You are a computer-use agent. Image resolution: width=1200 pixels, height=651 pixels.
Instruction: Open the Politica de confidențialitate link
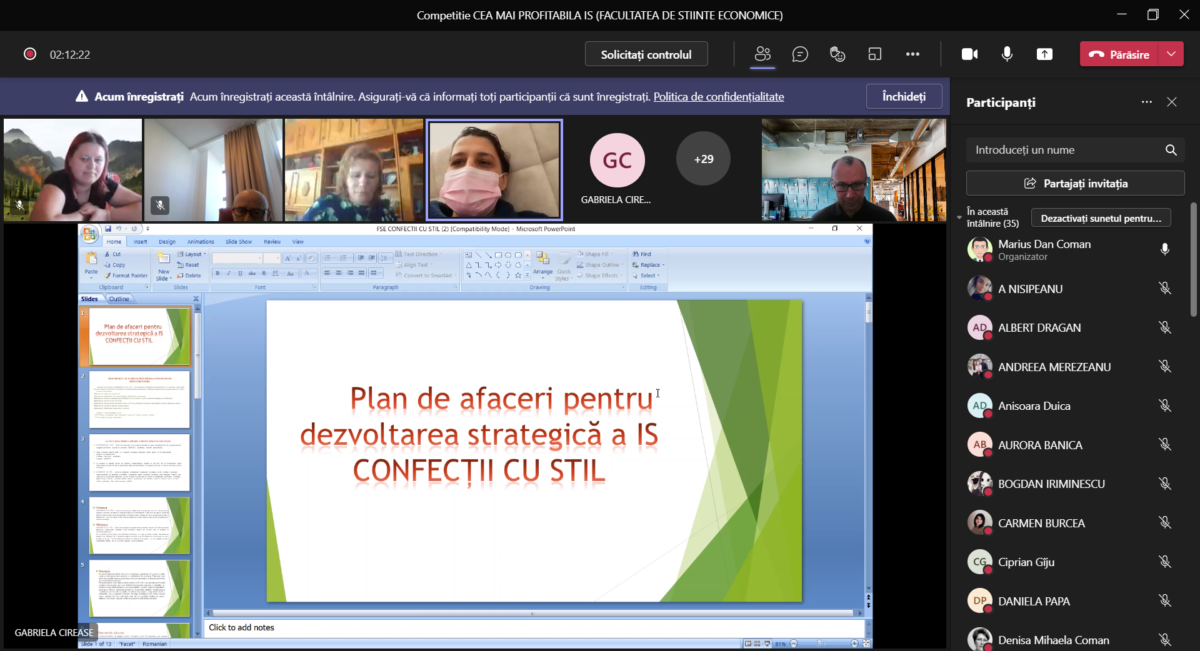[x=718, y=97]
